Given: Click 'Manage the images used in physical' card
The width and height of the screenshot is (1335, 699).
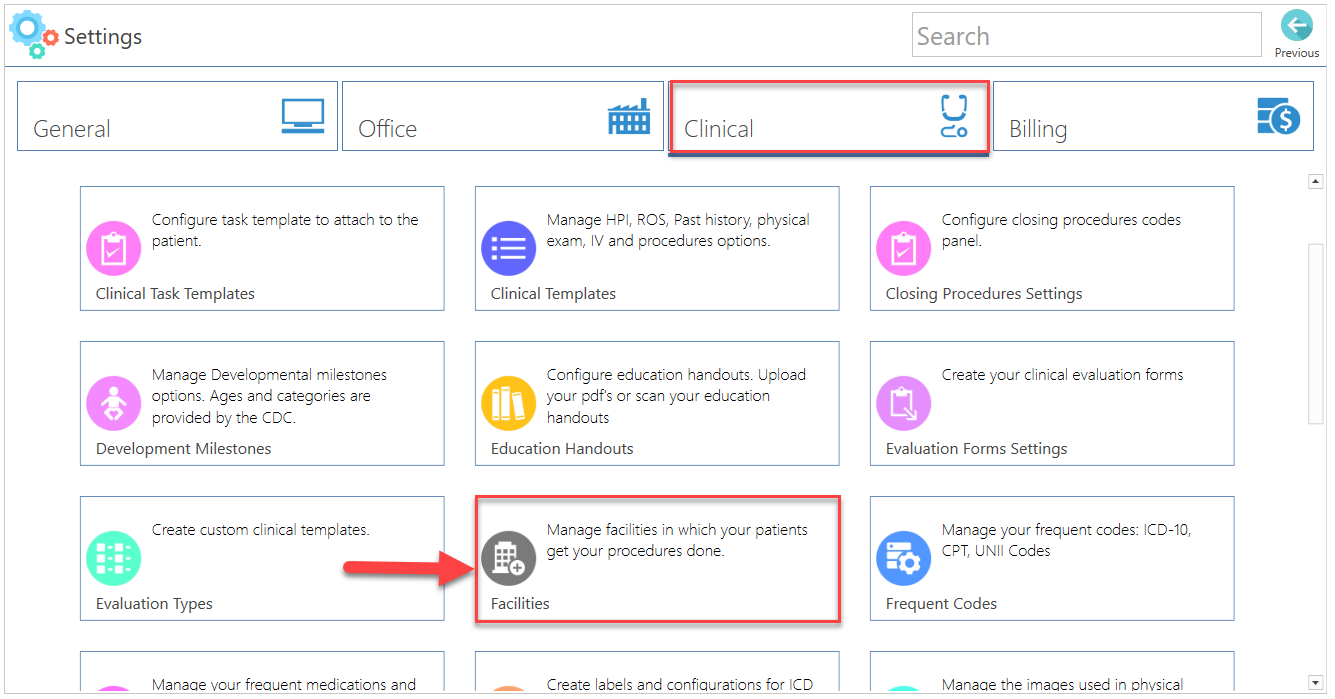Looking at the screenshot, I should pos(1052,672).
